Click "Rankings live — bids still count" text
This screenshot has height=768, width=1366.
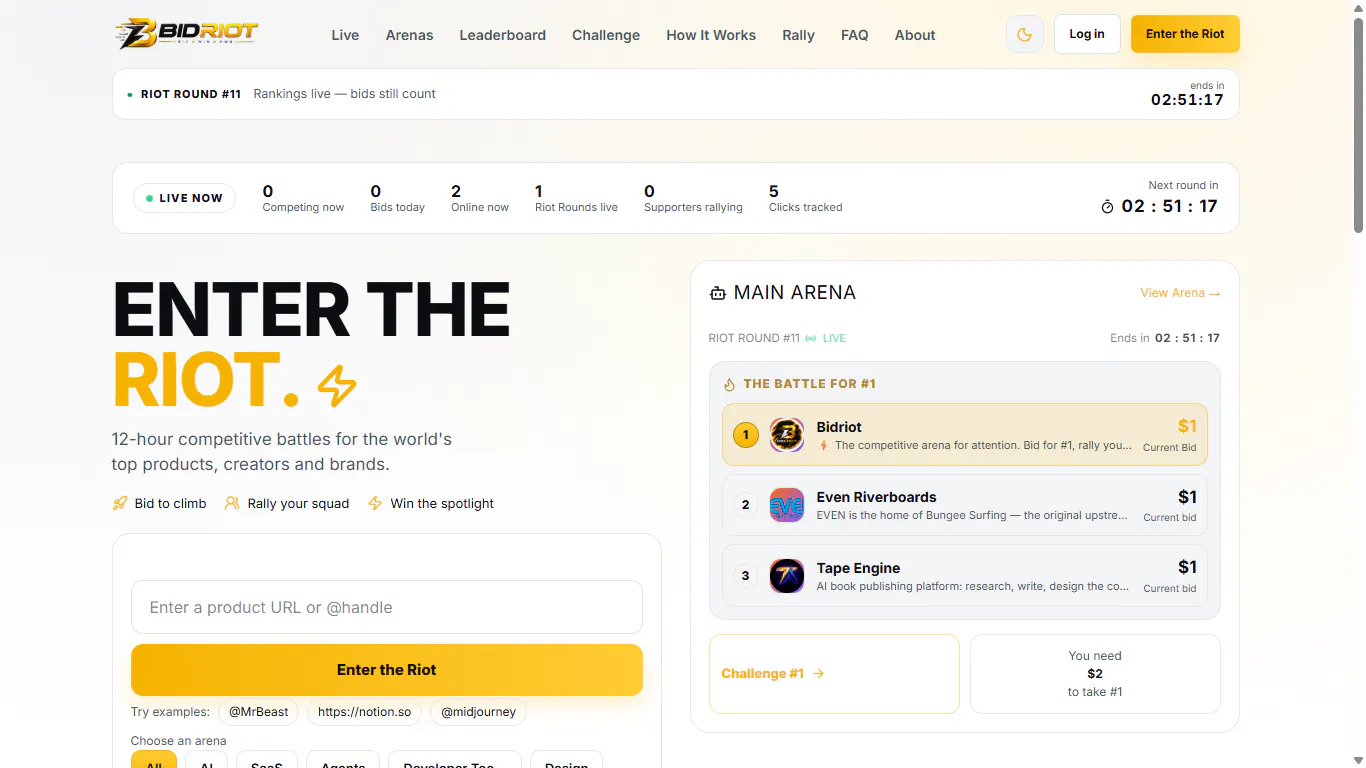coord(345,94)
